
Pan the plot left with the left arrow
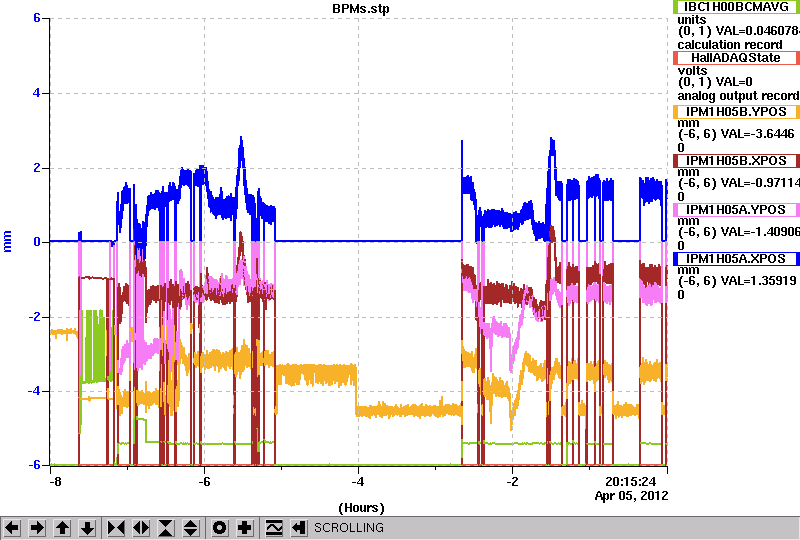pyautogui.click(x=12, y=527)
